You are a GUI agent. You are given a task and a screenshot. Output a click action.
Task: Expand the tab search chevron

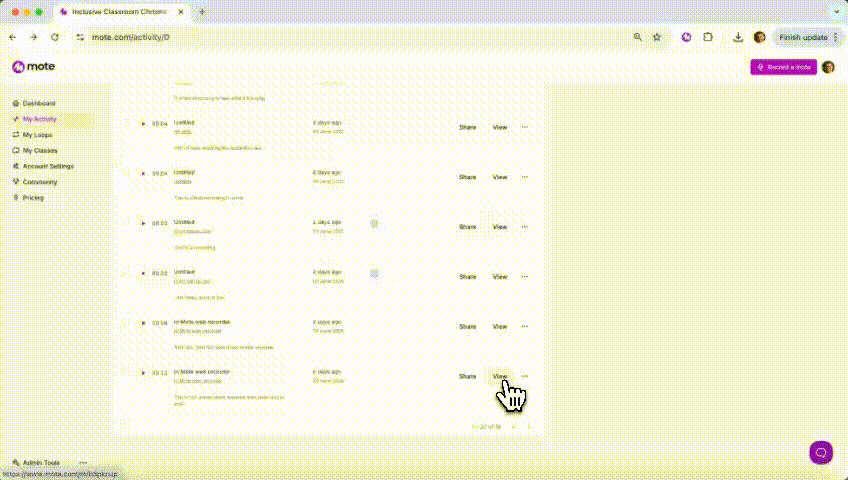[x=836, y=11]
